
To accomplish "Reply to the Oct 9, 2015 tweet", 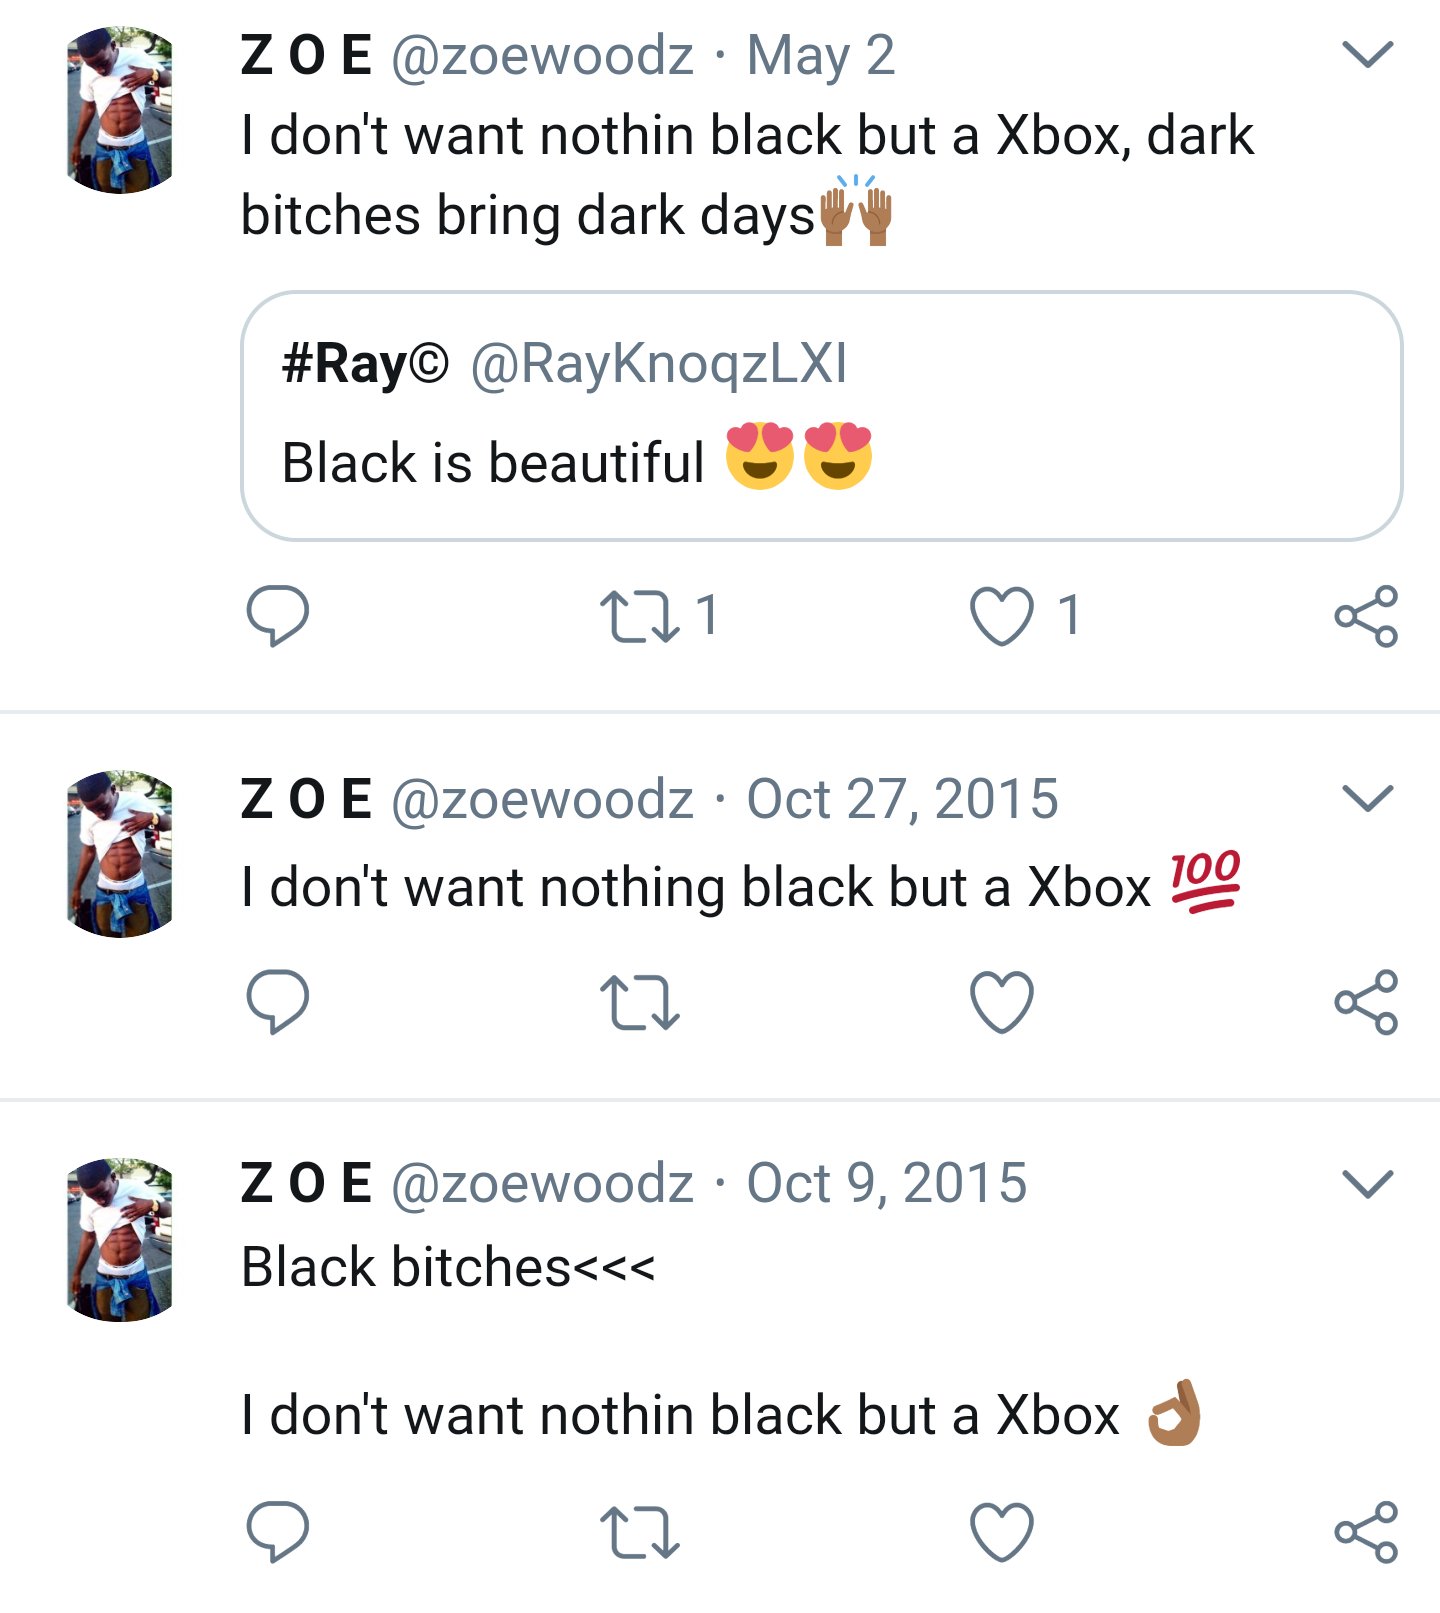I will point(277,1531).
